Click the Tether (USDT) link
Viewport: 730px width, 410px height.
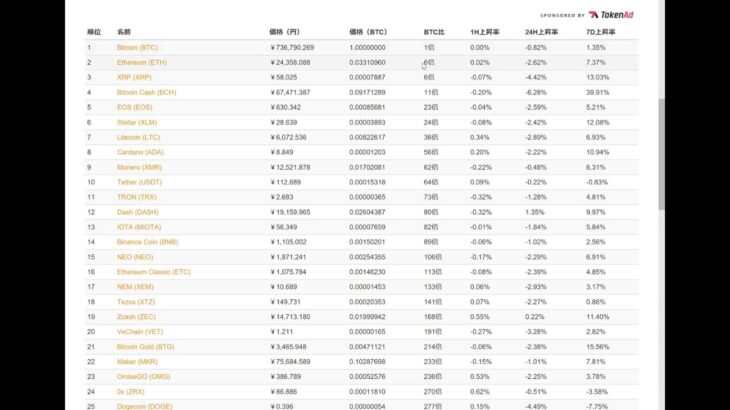coord(137,182)
